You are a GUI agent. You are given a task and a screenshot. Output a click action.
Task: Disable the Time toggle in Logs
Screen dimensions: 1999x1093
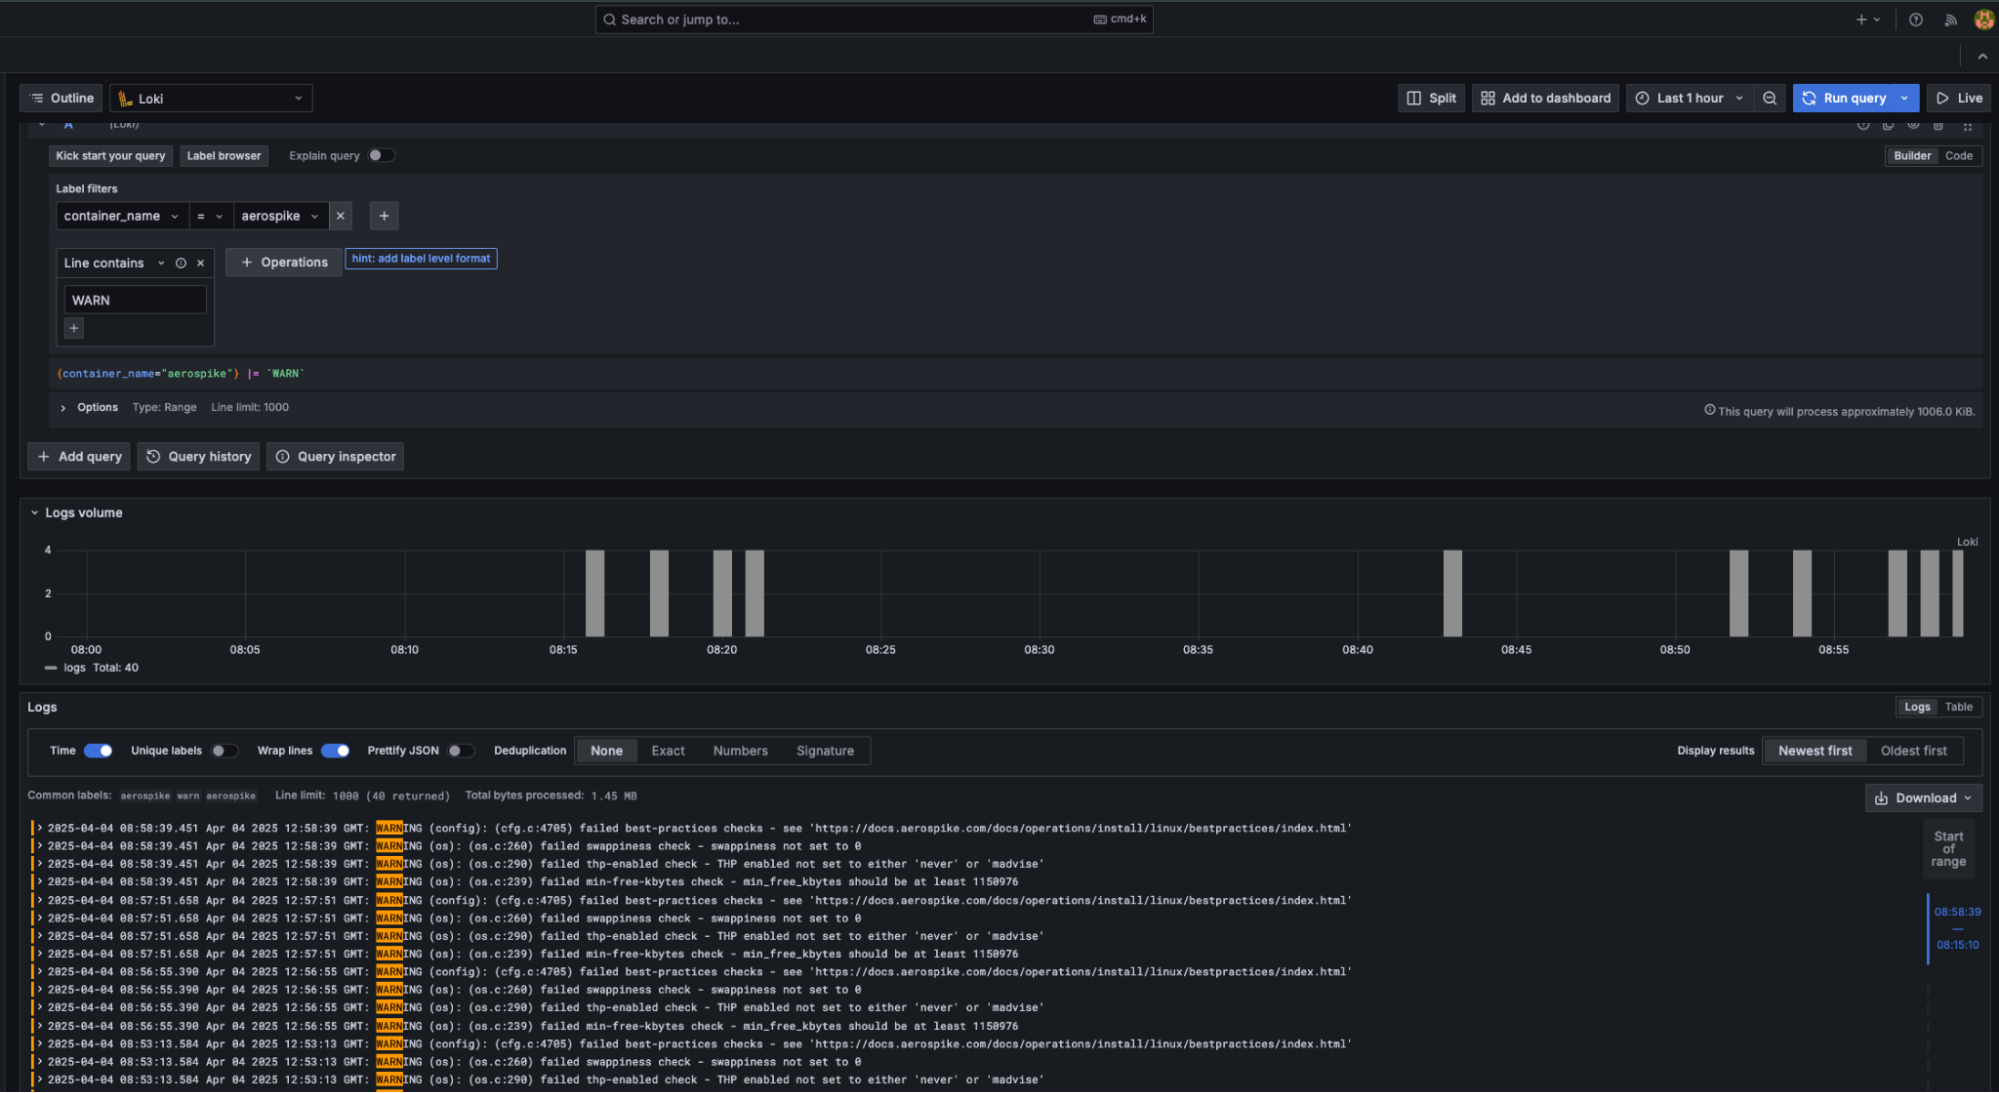(x=98, y=751)
